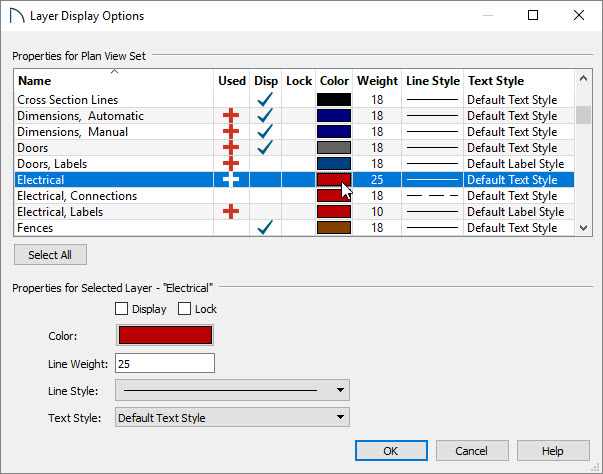
Task: Click the sort arrow above the Name column
Action: (x=114, y=72)
